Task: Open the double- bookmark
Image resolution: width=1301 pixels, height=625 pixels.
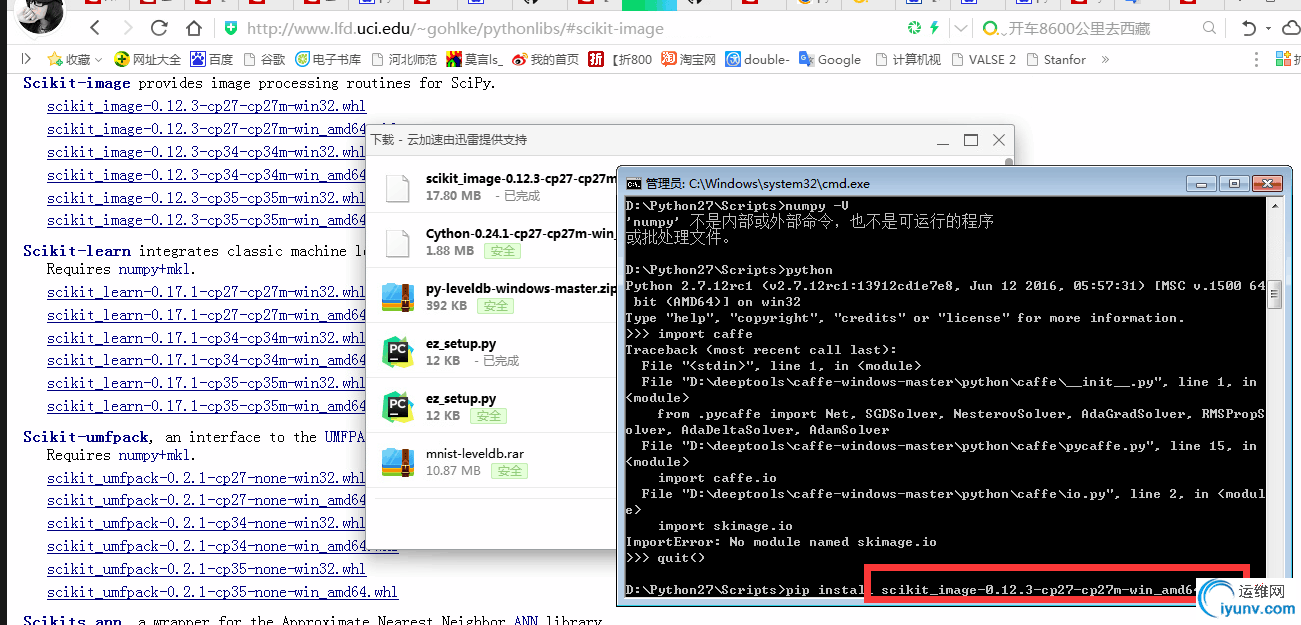Action: [758, 59]
